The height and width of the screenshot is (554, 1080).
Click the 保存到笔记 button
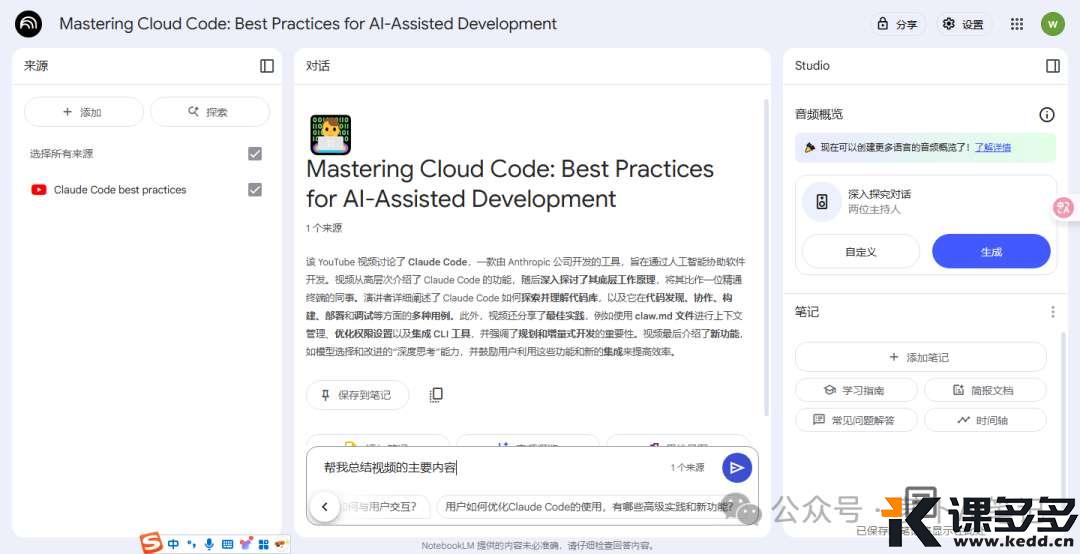357,395
